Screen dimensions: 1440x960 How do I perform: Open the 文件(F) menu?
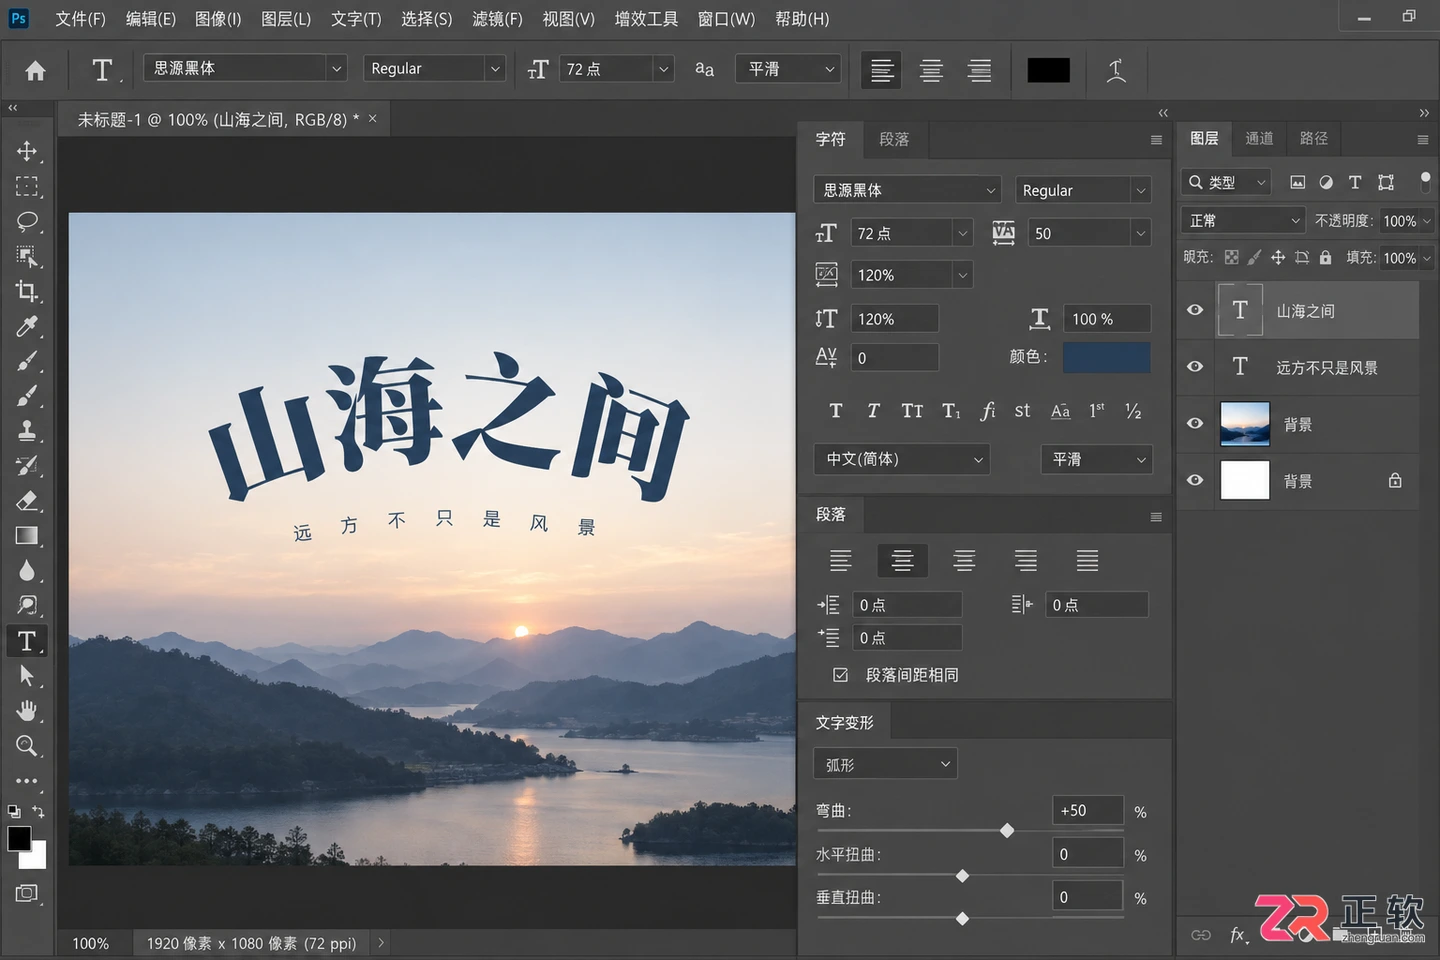[80, 19]
